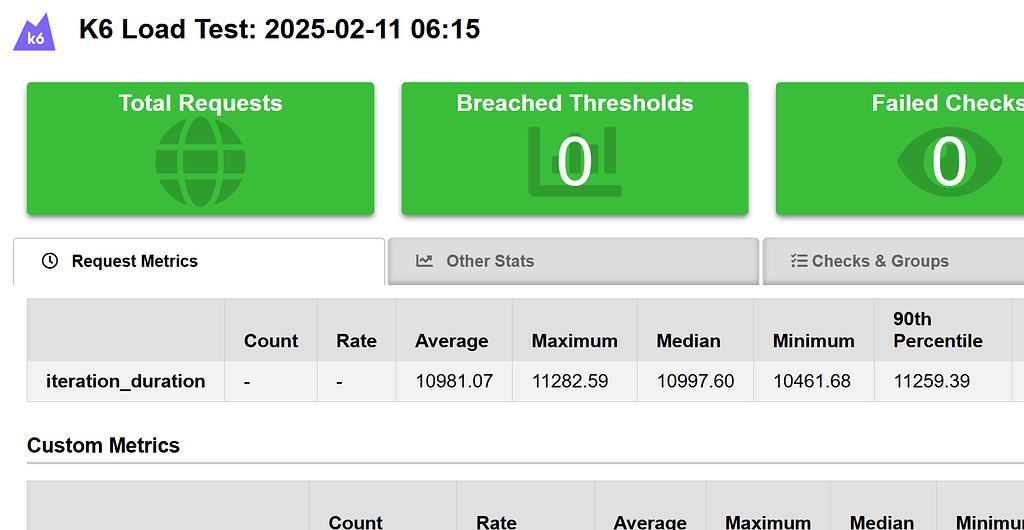Click the globe icon in Total Requests
The width and height of the screenshot is (1024, 530).
click(200, 161)
